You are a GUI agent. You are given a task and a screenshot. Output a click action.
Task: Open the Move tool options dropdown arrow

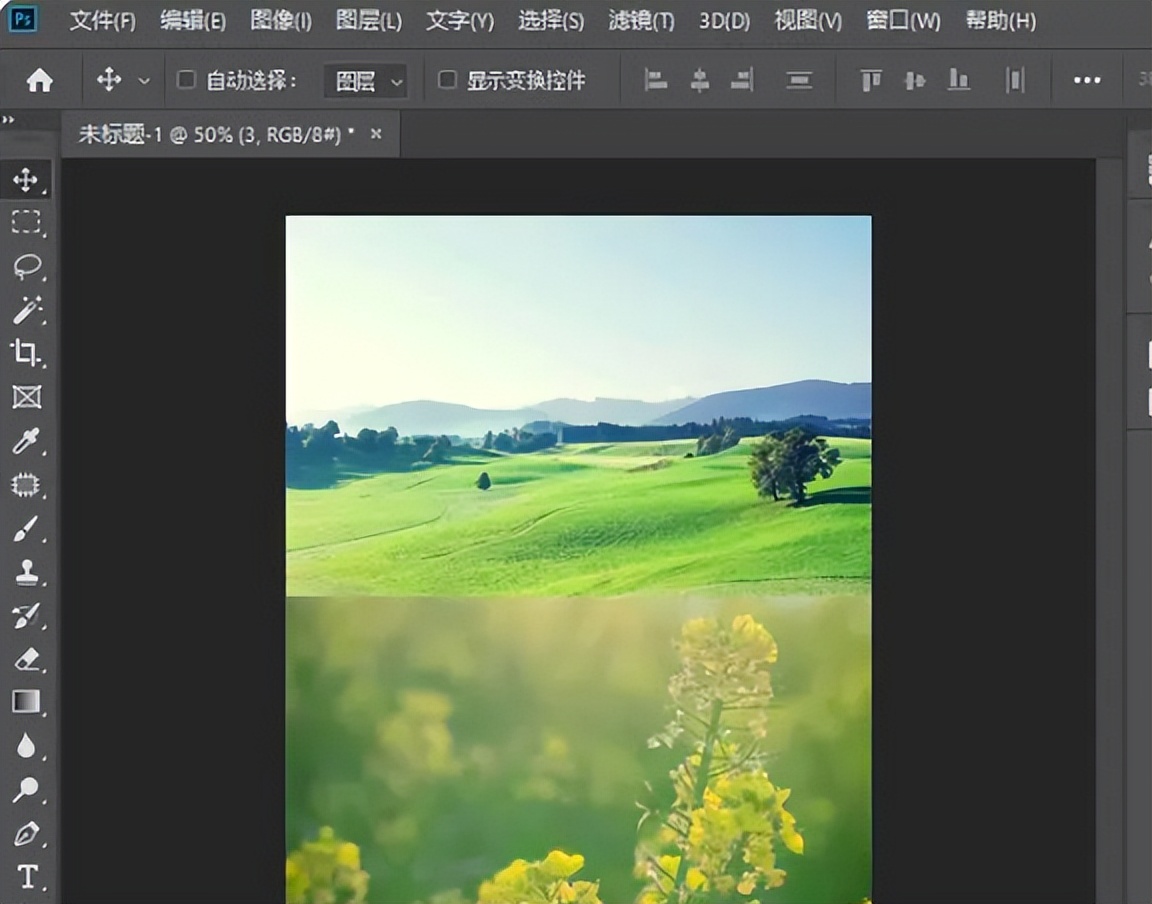[x=143, y=80]
